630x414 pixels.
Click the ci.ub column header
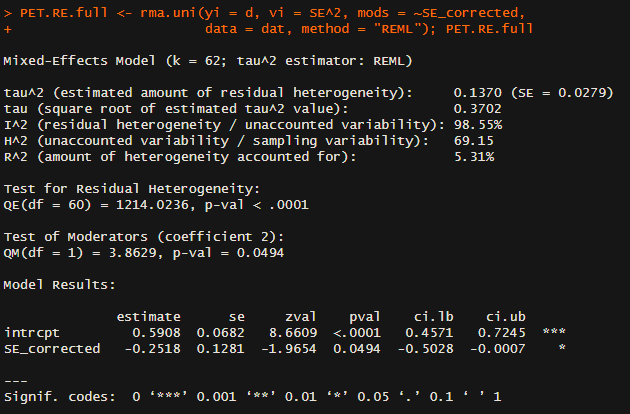tap(504, 316)
